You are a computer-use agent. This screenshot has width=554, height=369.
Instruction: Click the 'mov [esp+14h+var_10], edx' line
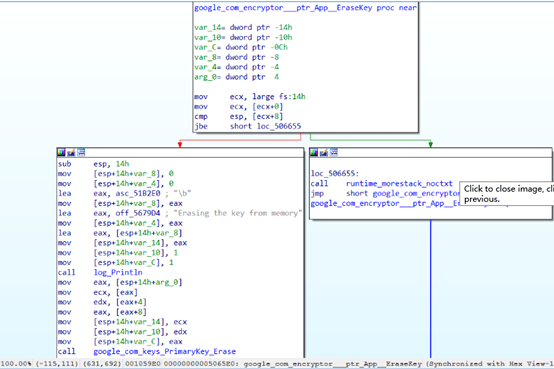pyautogui.click(x=123, y=332)
